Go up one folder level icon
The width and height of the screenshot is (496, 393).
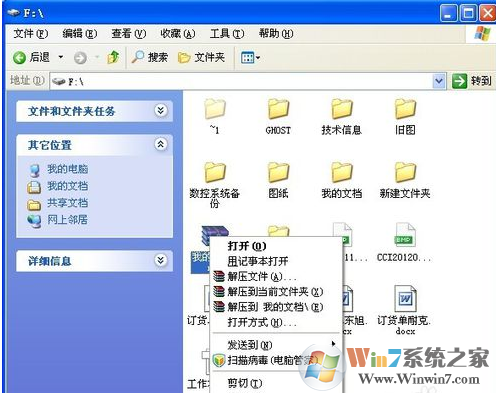[x=113, y=57]
